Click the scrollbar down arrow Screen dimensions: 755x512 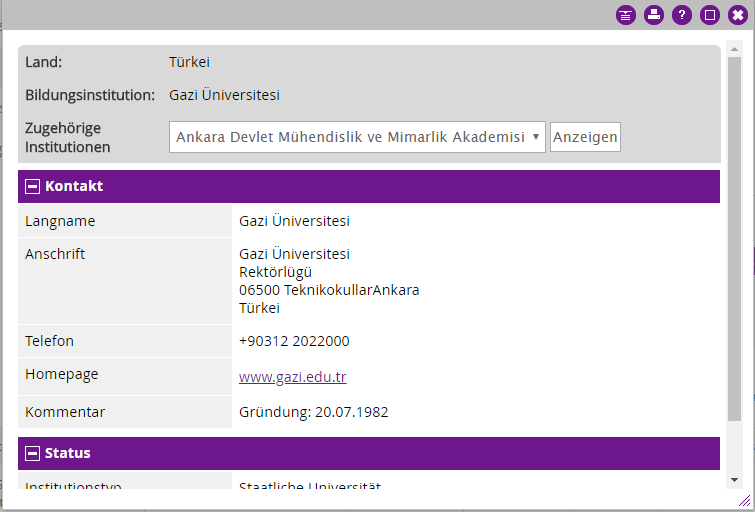[x=734, y=480]
